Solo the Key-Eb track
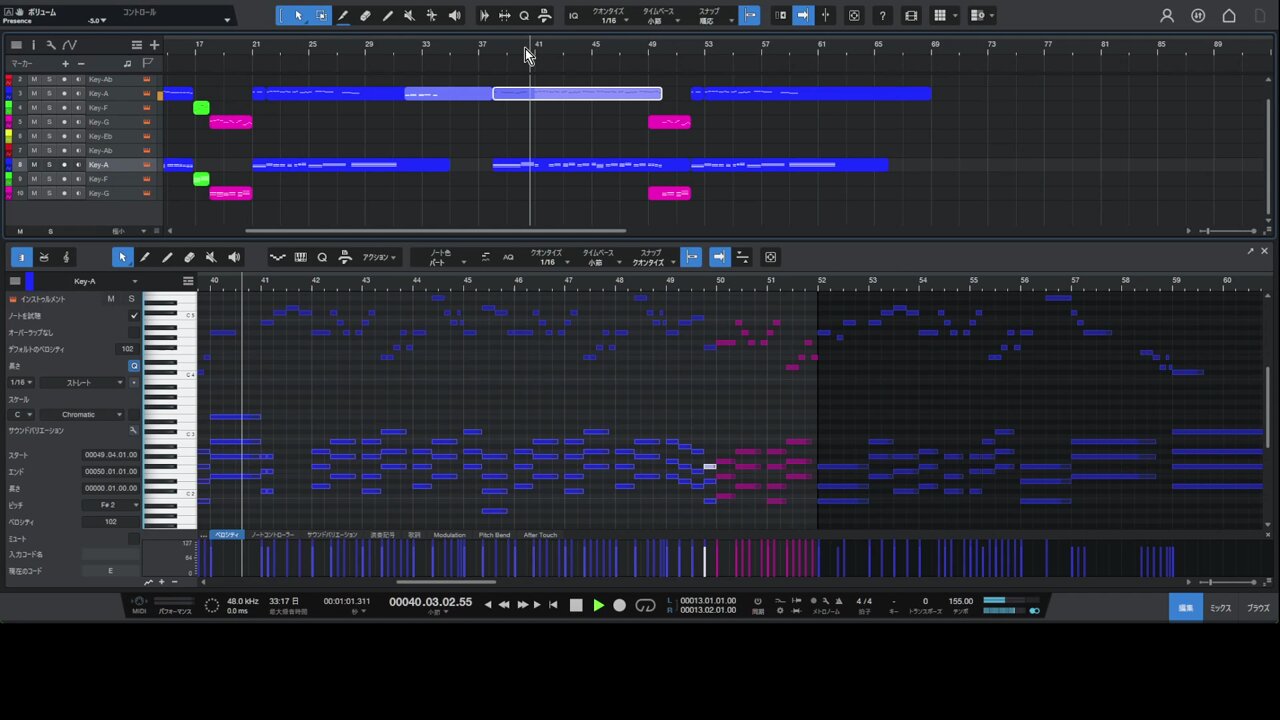This screenshot has width=1280, height=720. tap(49, 136)
